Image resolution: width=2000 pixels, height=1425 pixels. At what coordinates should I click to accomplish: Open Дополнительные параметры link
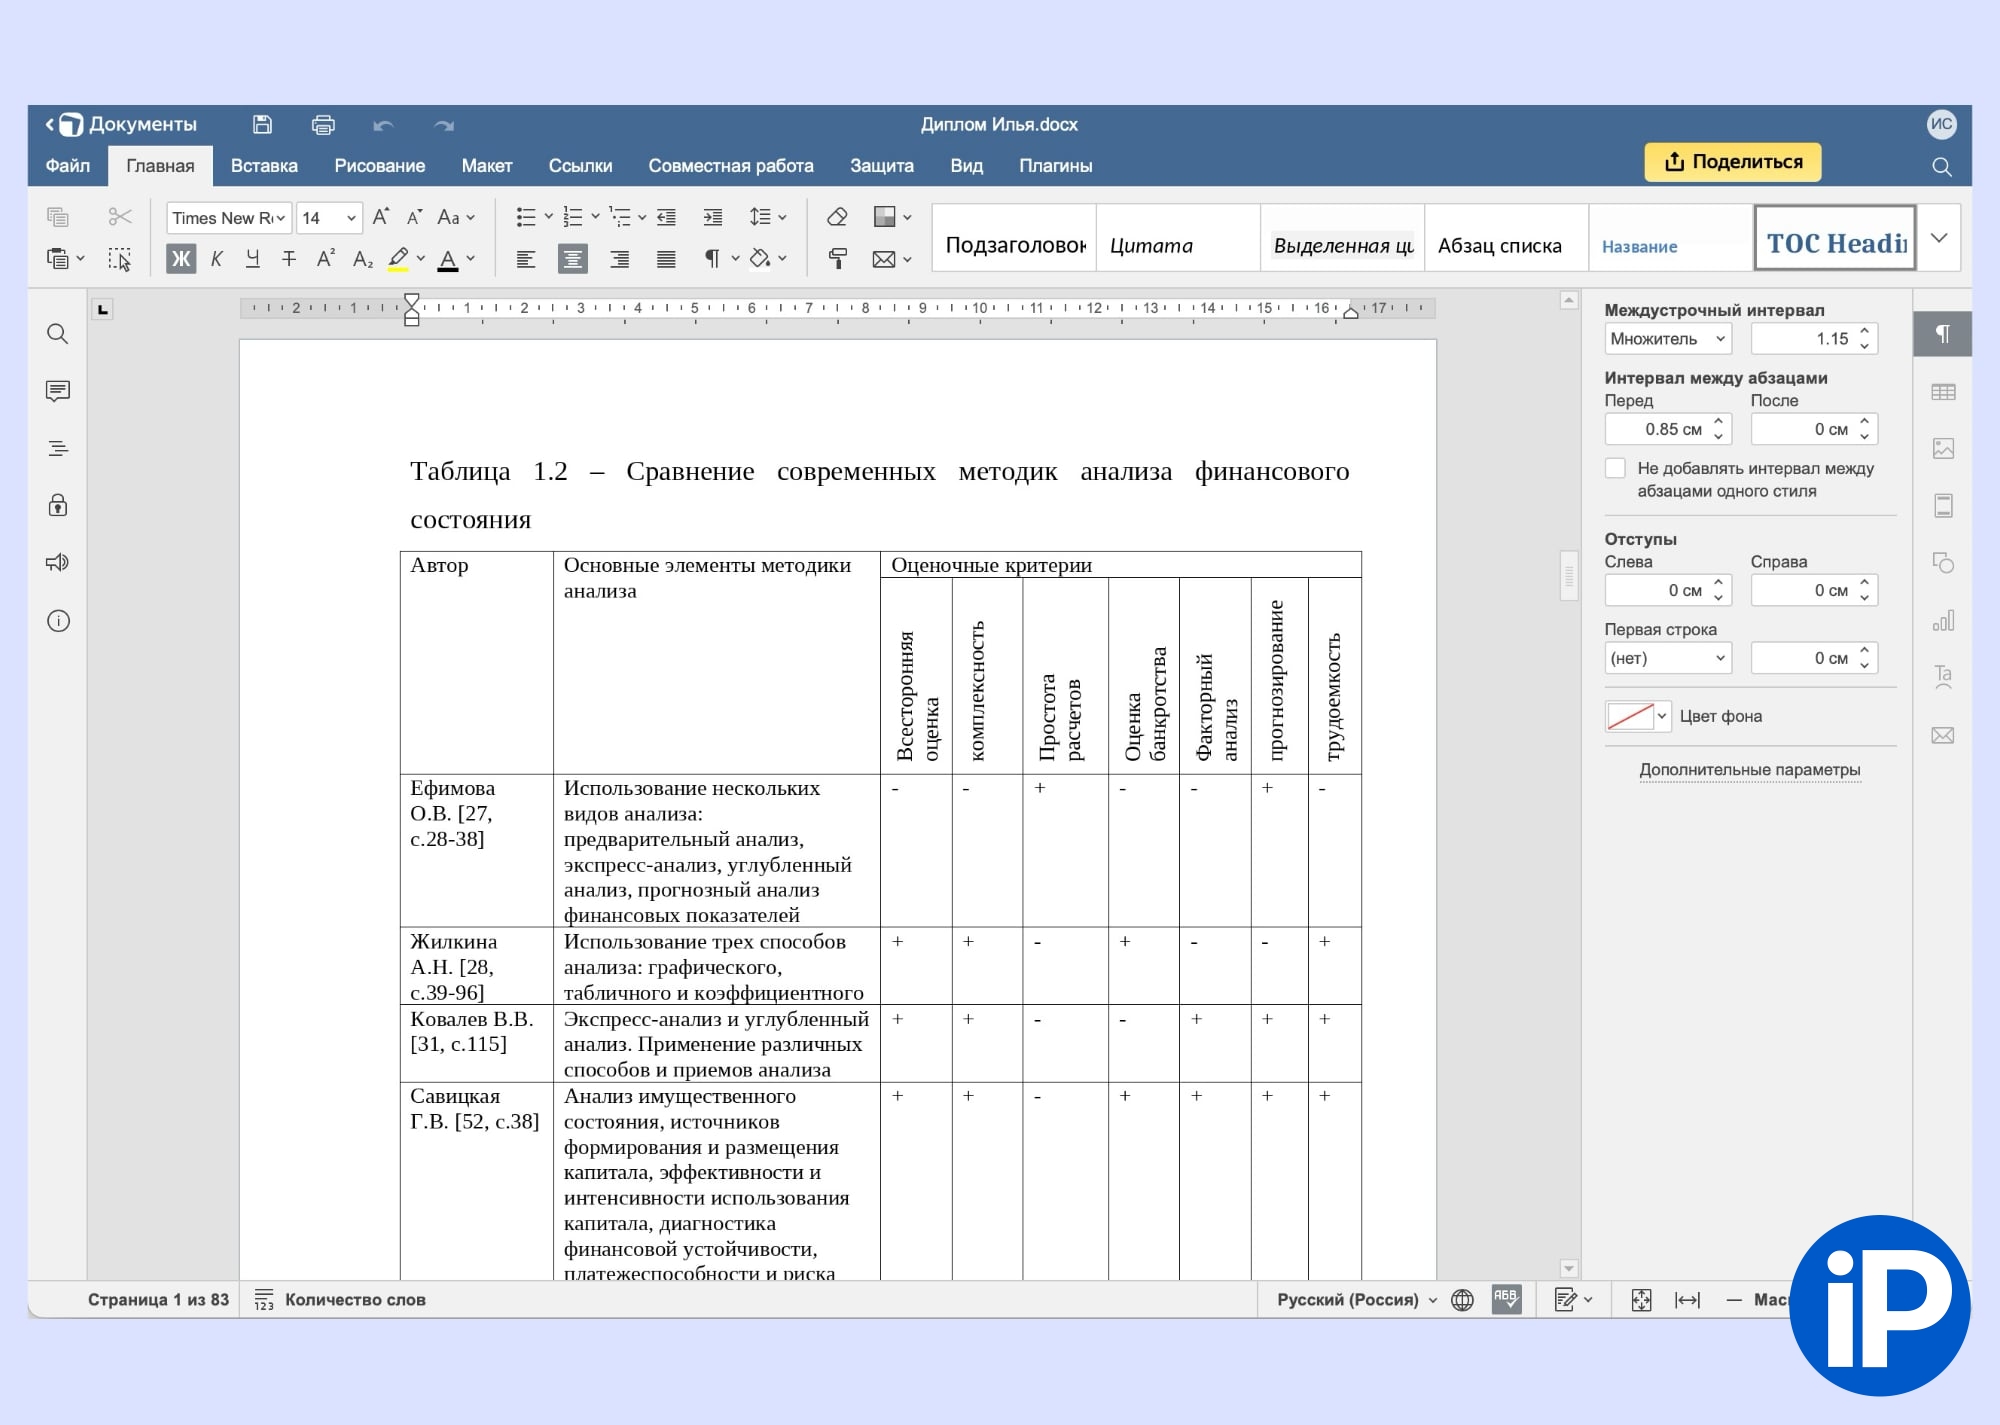click(x=1749, y=770)
